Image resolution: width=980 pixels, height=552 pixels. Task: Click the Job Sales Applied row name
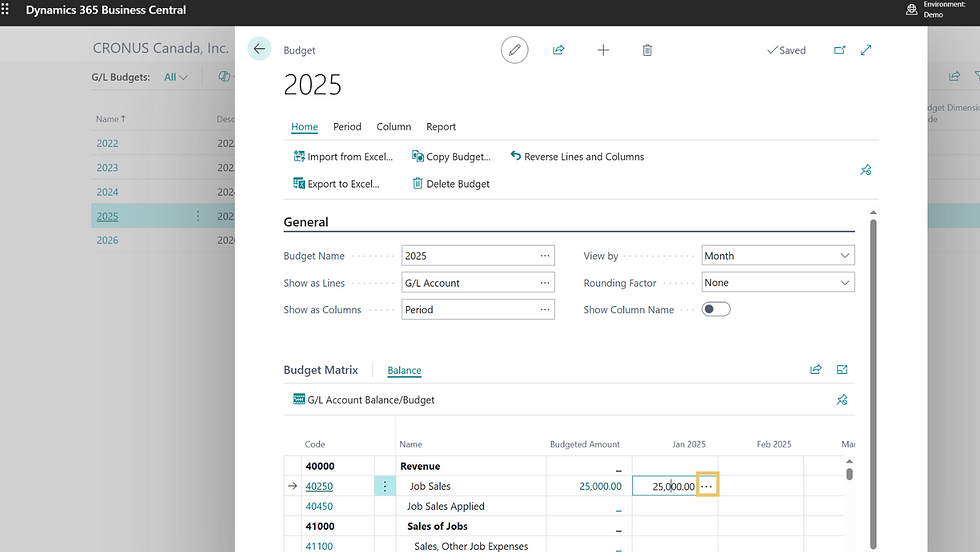(446, 506)
